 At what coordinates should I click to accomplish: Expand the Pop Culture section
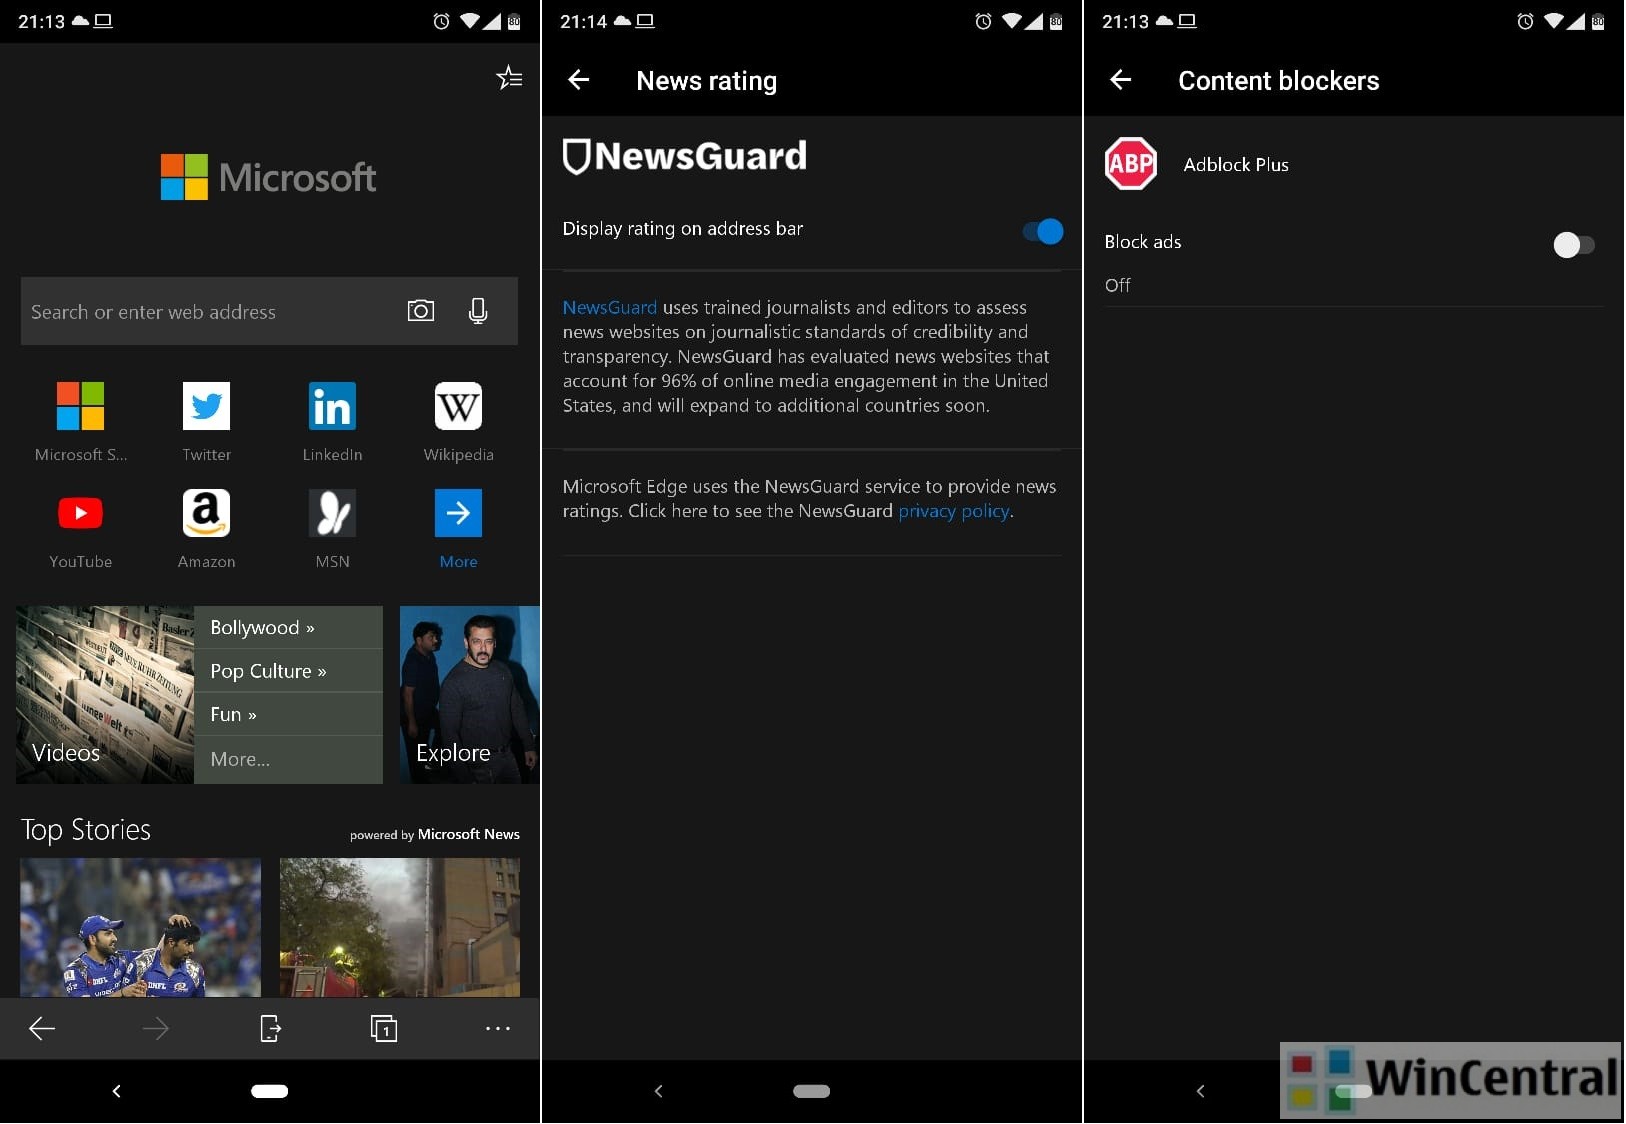(x=268, y=670)
